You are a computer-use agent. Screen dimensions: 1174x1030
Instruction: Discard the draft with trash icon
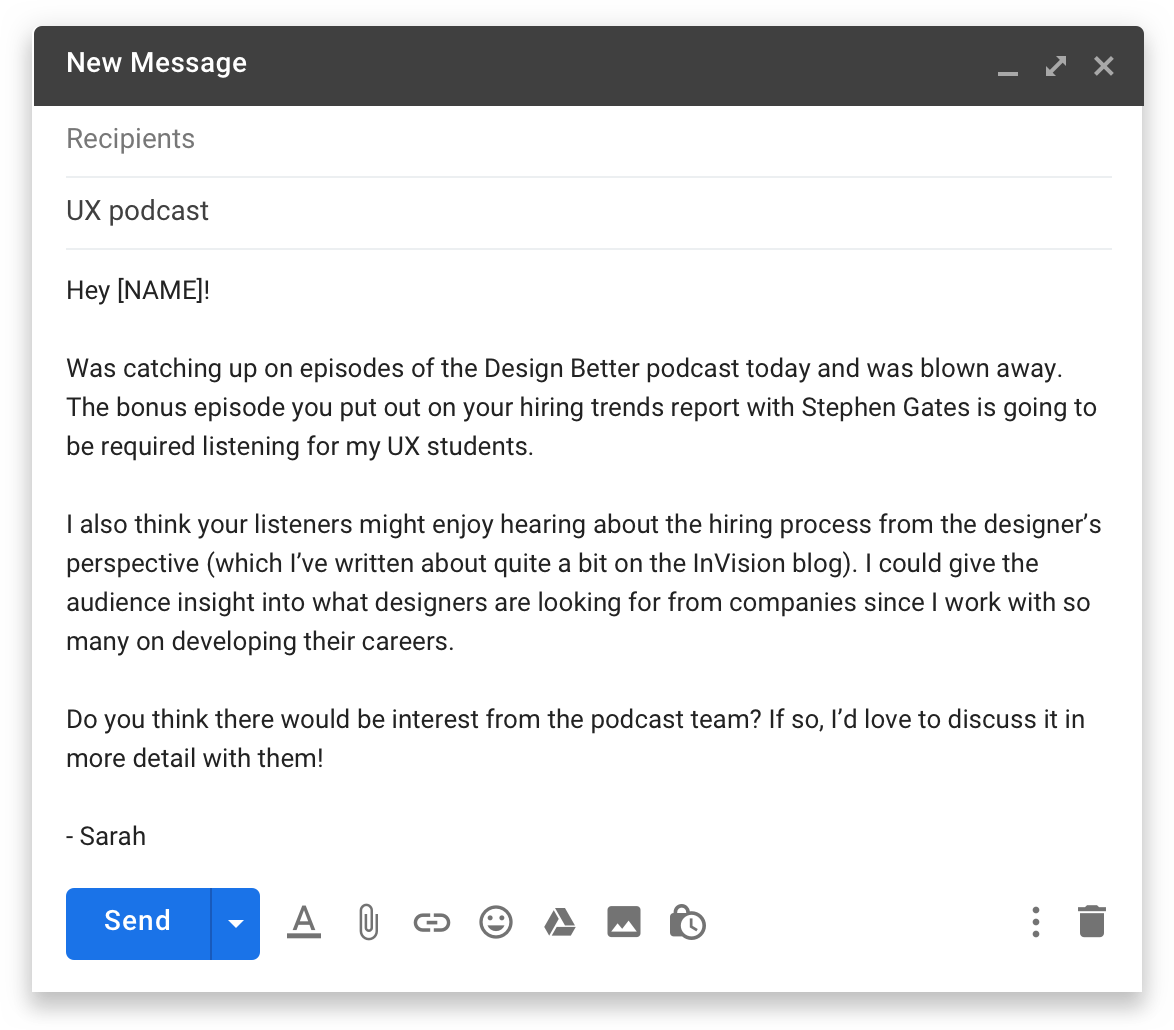tap(1092, 921)
